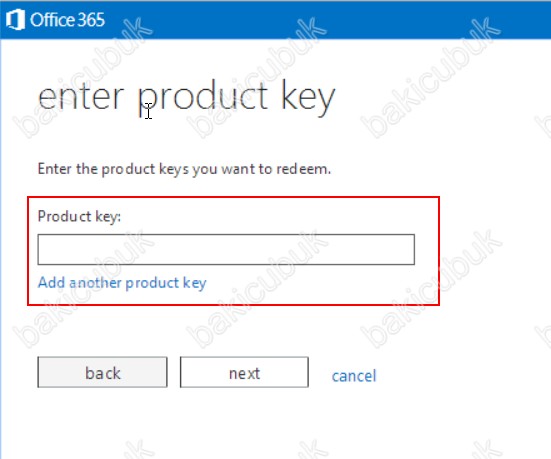Click the blue Office 365 header bar
Image resolution: width=551 pixels, height=459 pixels.
(x=276, y=19)
